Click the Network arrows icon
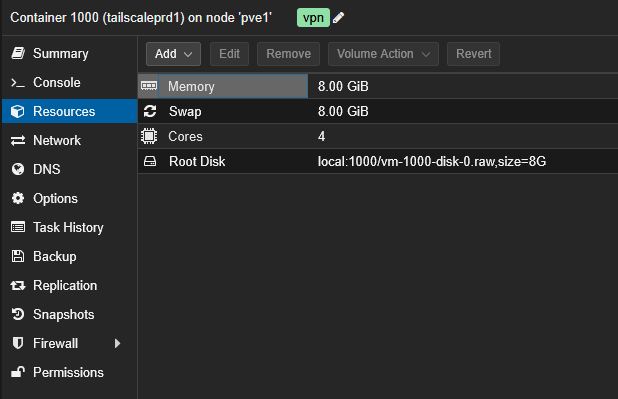The width and height of the screenshot is (618, 399). click(18, 140)
